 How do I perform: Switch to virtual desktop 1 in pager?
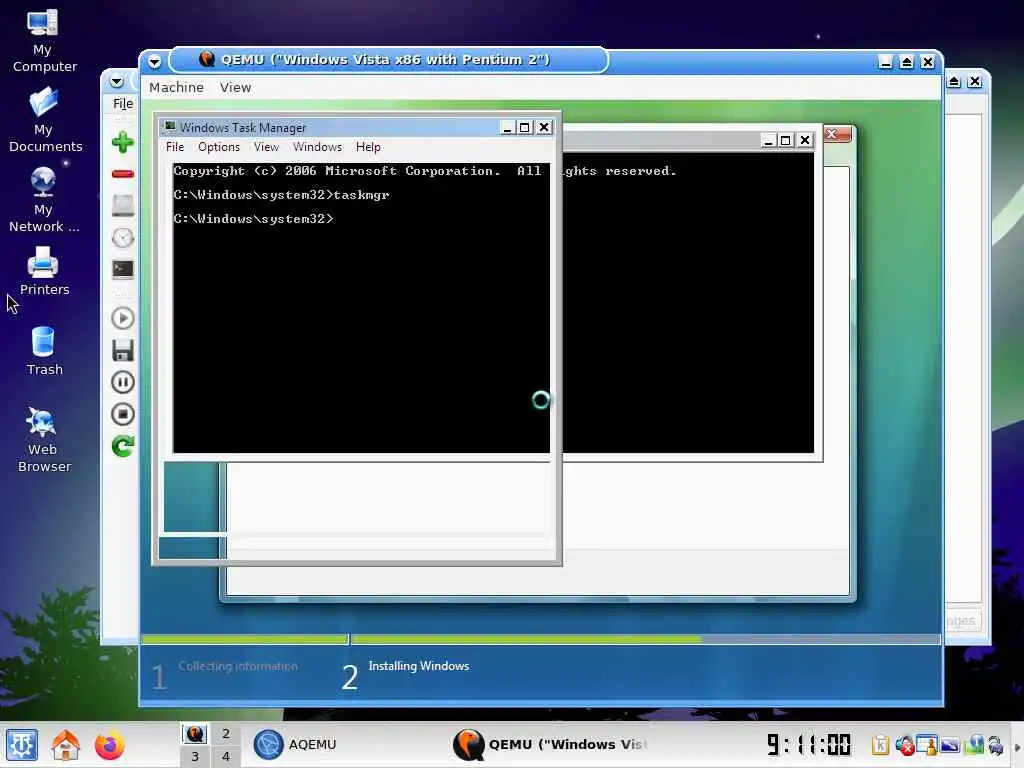[195, 734]
